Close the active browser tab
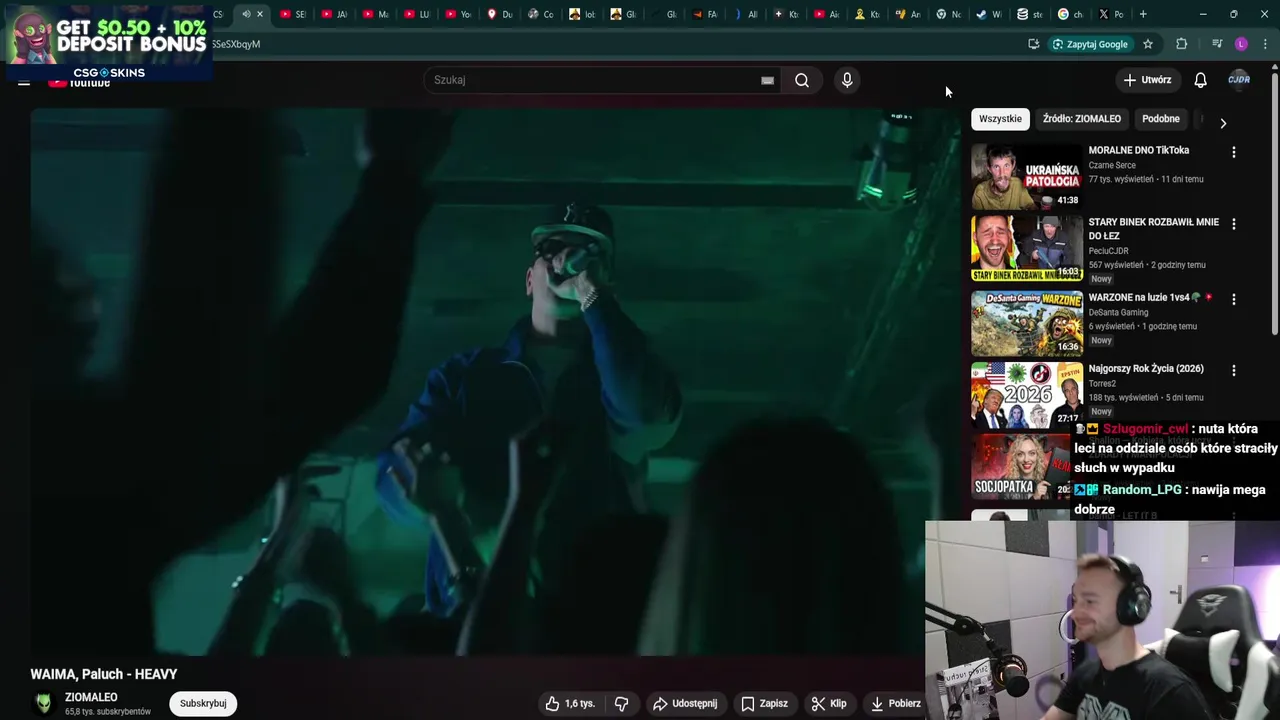This screenshot has width=1280, height=720. [x=260, y=14]
